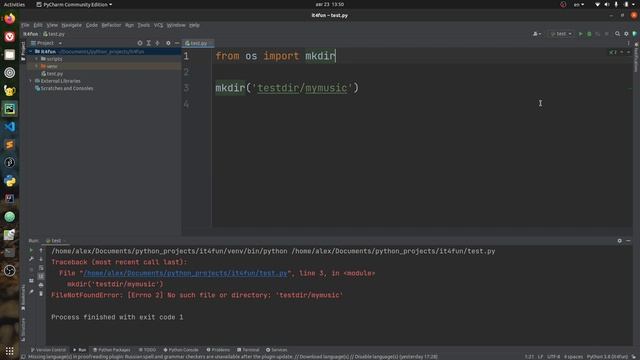Open Sublime Text from the dock
Viewport: 640px width, 360px height.
point(10,144)
